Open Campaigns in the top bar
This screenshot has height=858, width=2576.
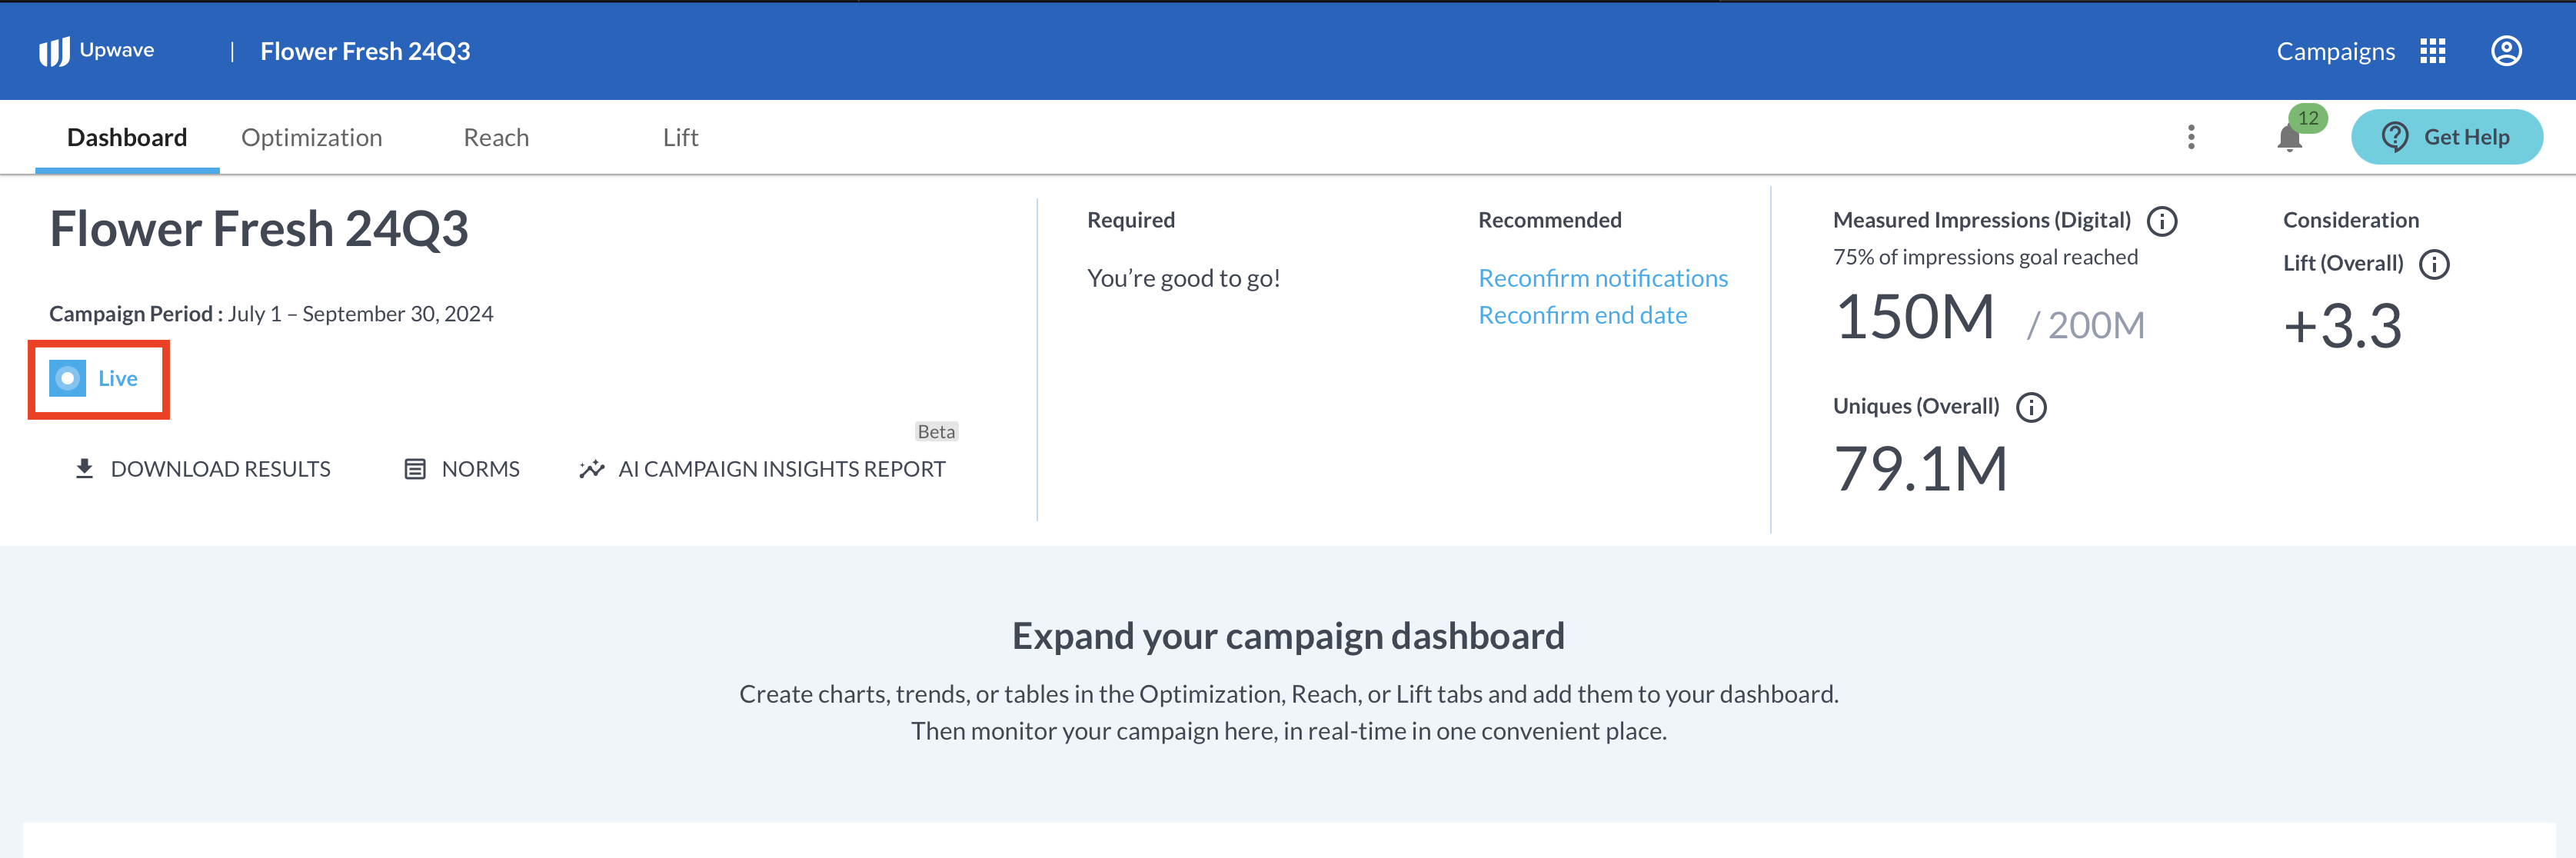pos(2335,51)
